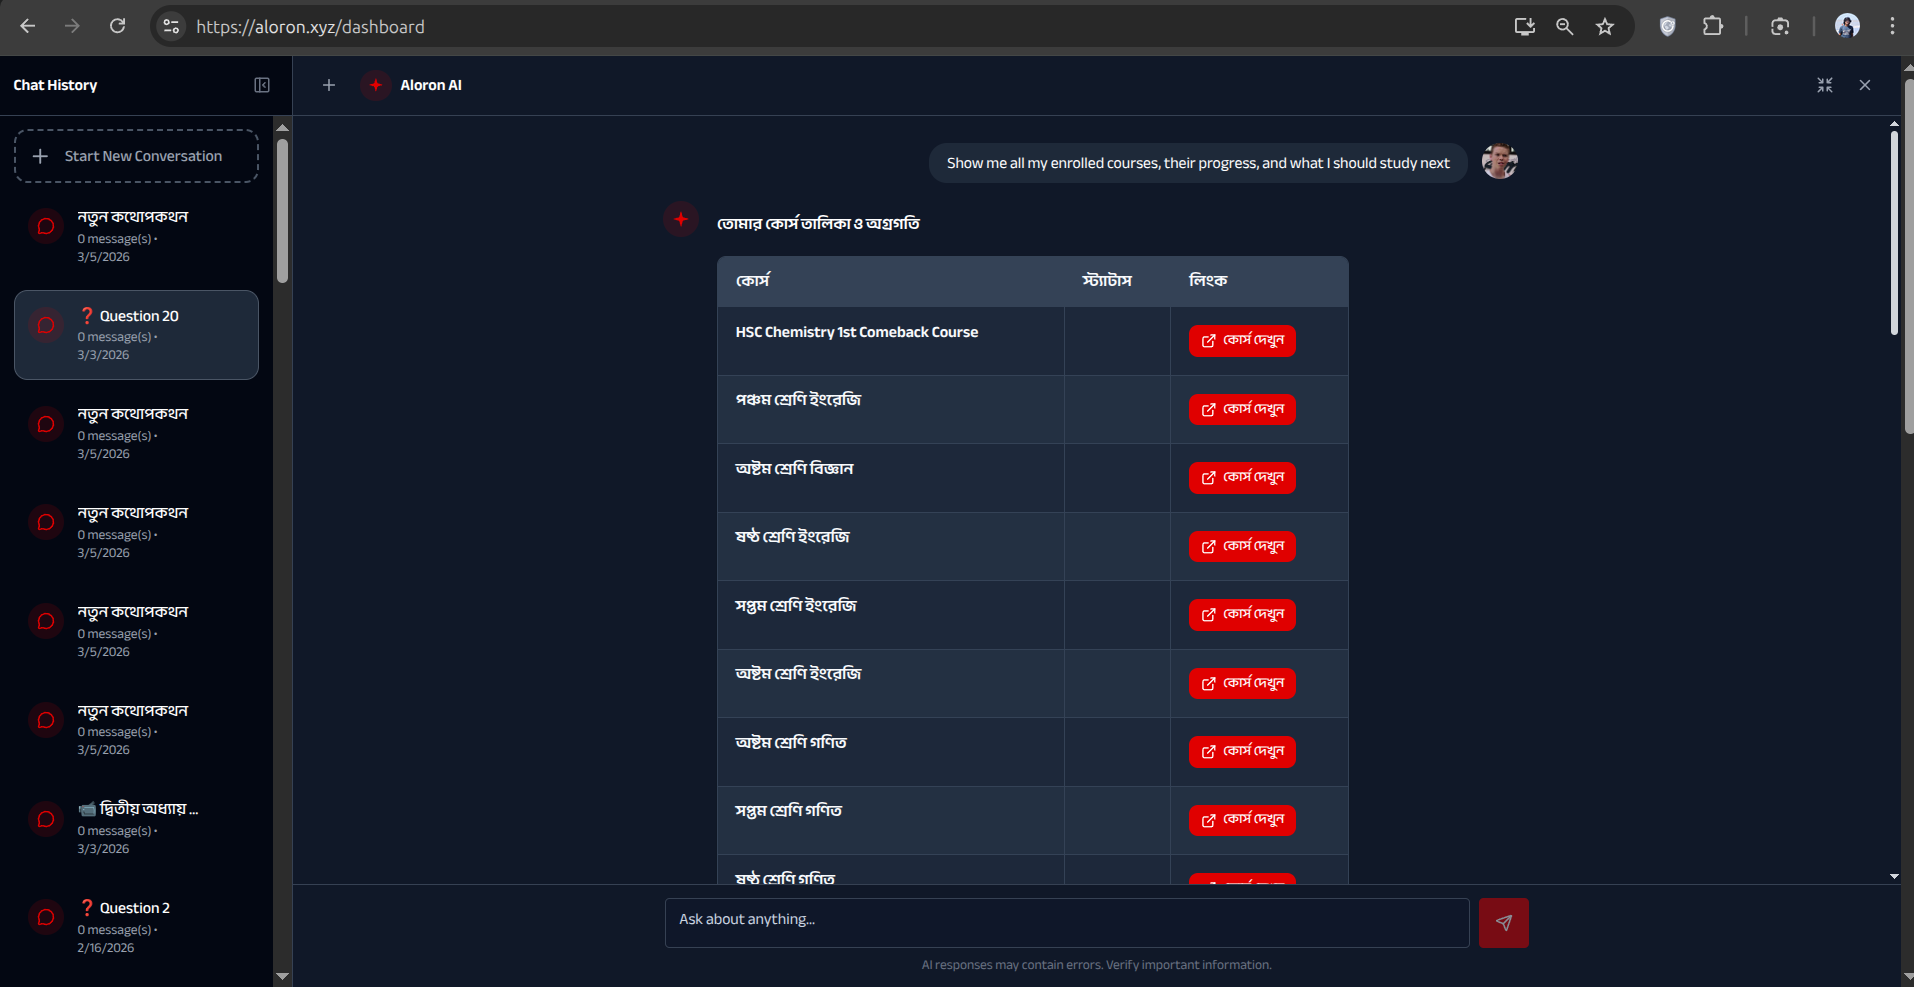Image resolution: width=1914 pixels, height=987 pixels.
Task: Open the Question 20 conversation
Action: pos(136,335)
